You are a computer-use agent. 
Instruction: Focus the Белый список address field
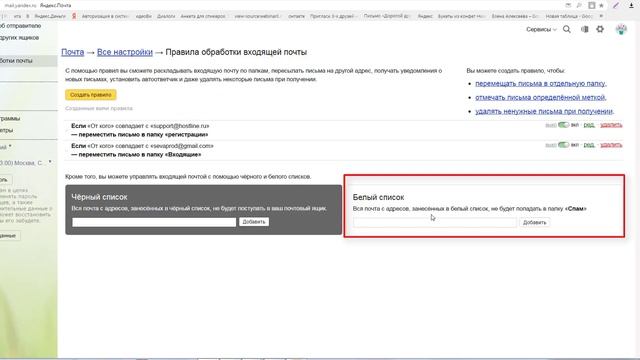[435, 222]
